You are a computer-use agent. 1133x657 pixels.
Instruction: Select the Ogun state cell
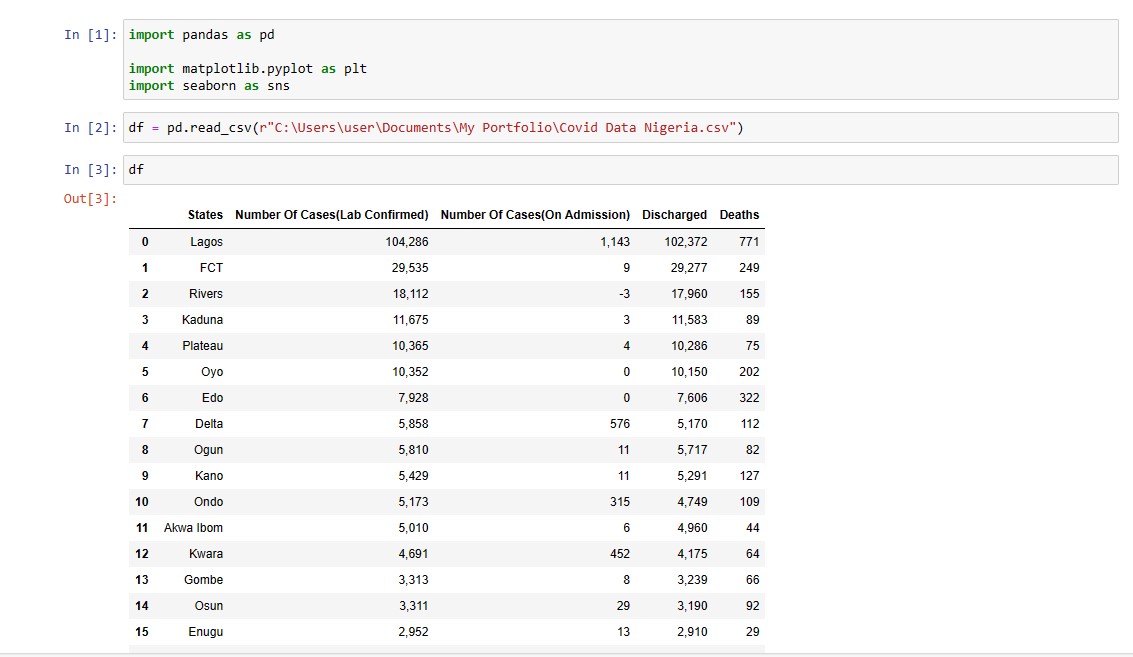(208, 450)
